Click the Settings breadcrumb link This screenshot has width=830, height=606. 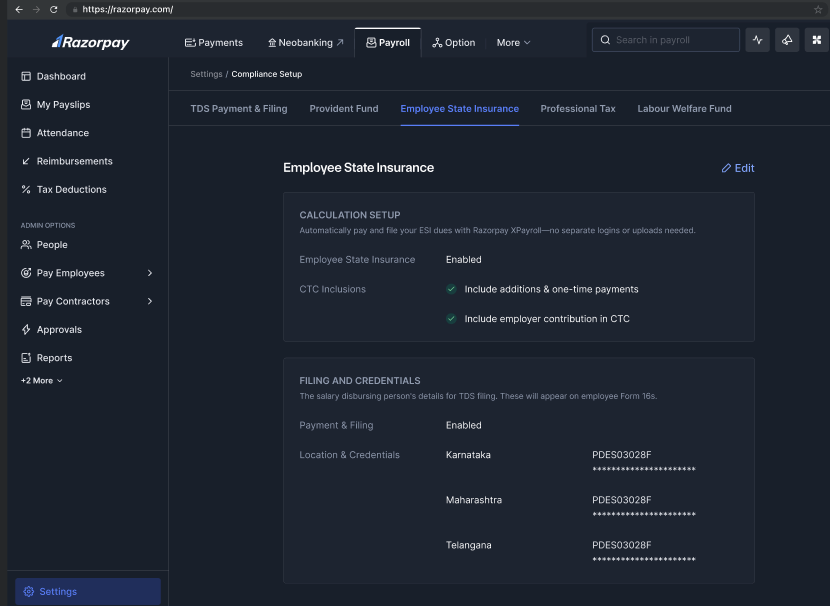click(x=206, y=74)
